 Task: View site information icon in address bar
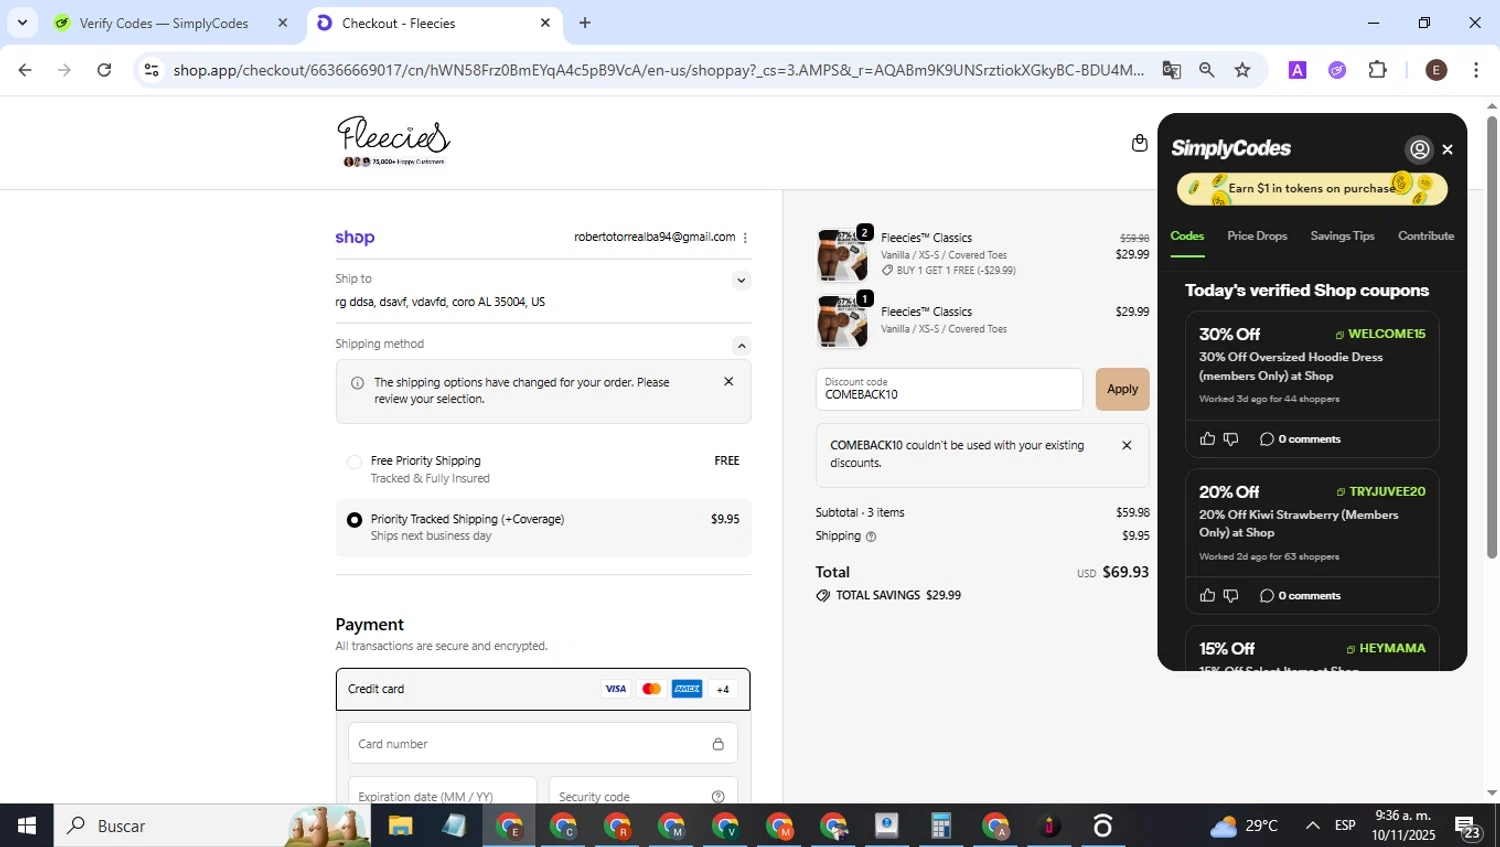(x=151, y=70)
